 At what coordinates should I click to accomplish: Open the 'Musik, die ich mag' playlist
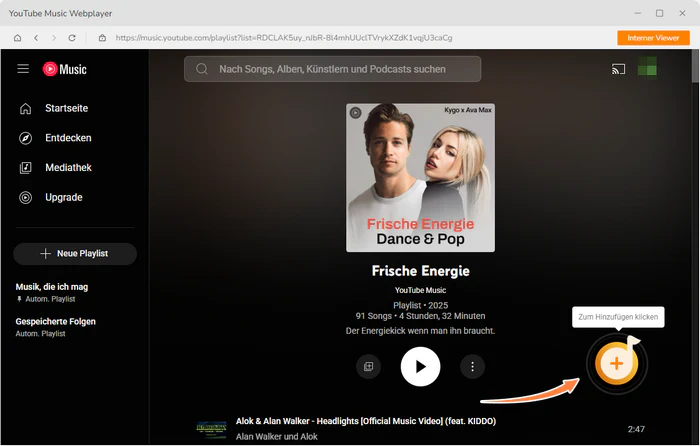52,292
